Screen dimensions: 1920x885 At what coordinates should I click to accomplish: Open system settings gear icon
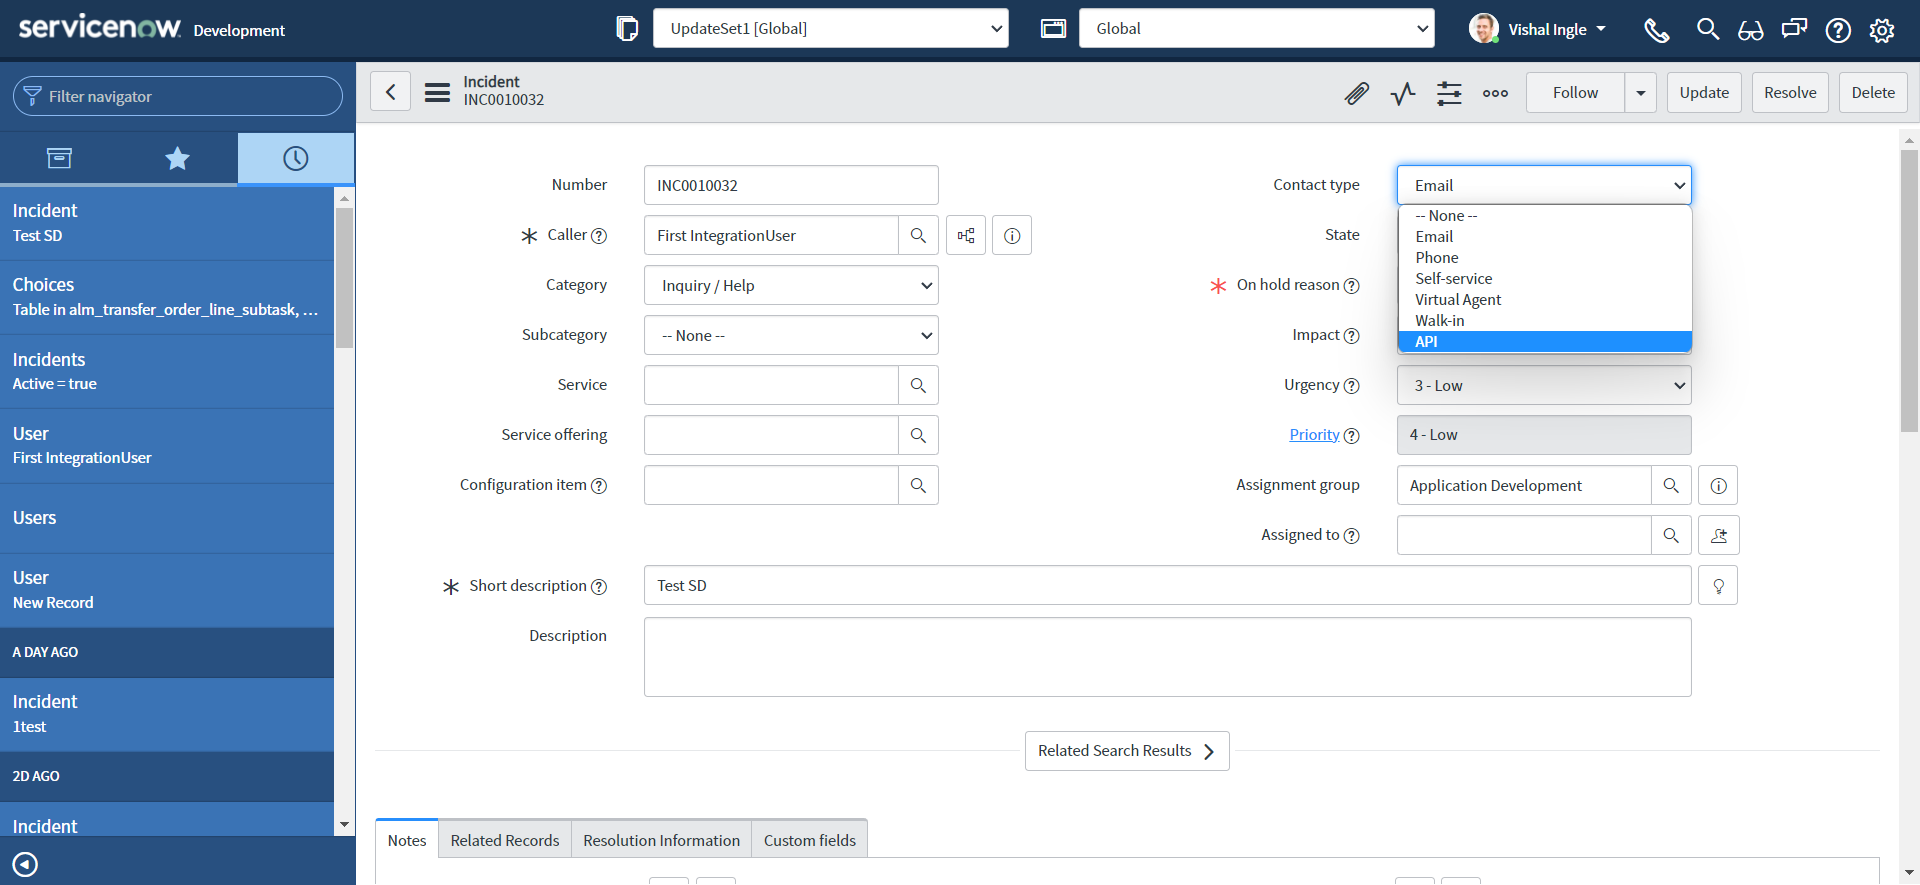point(1882,31)
